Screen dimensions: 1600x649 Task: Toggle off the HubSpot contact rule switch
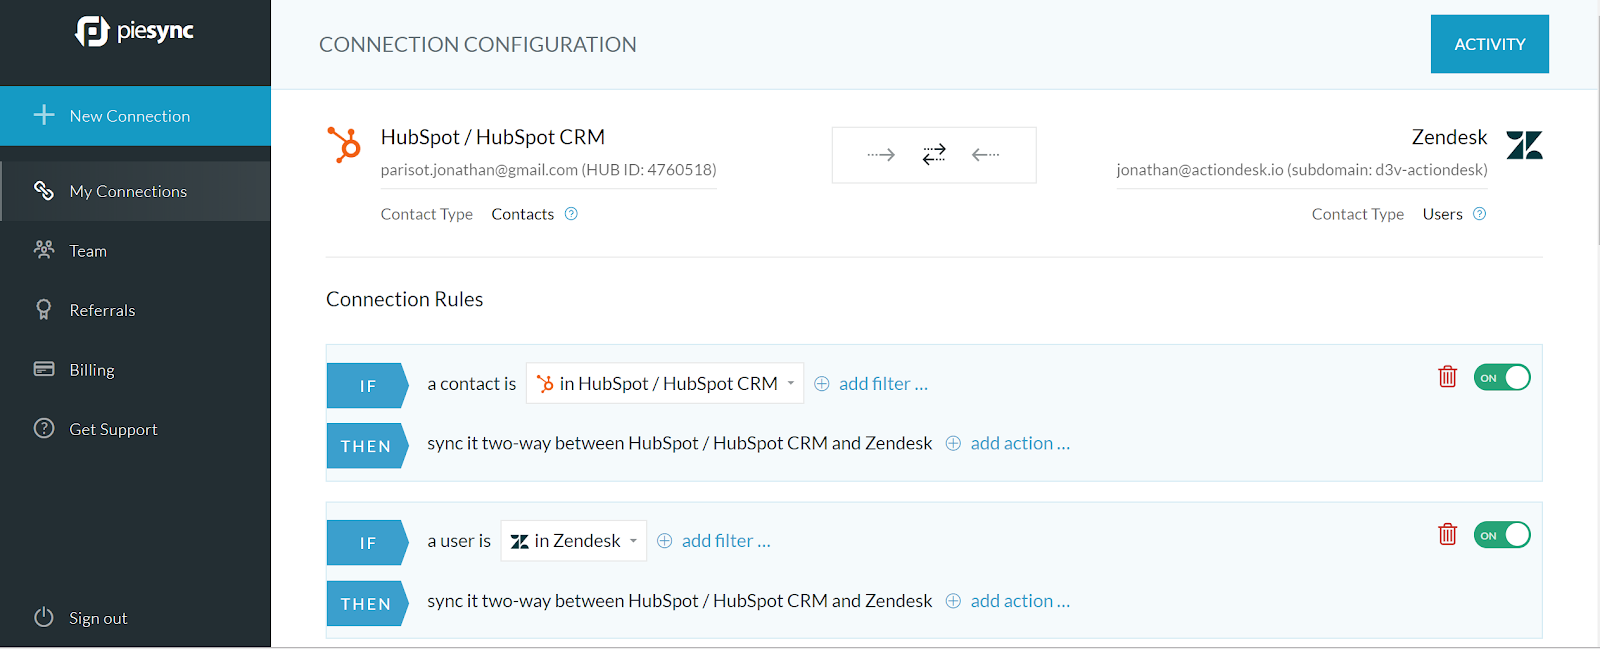click(x=1502, y=378)
